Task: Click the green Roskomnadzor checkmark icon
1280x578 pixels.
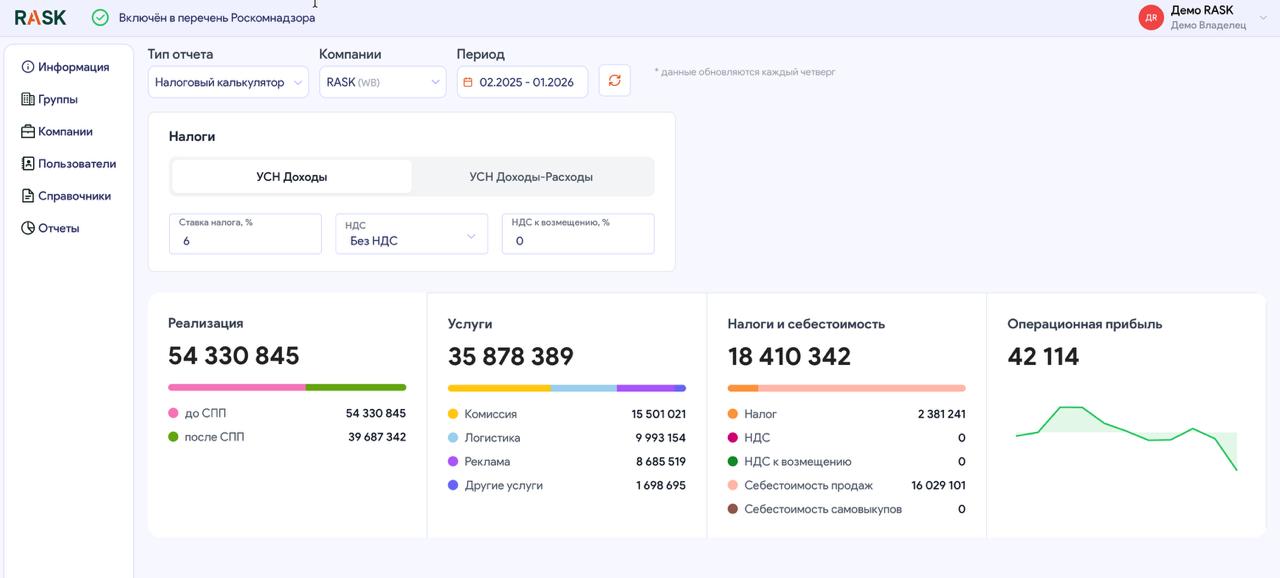Action: tap(100, 17)
